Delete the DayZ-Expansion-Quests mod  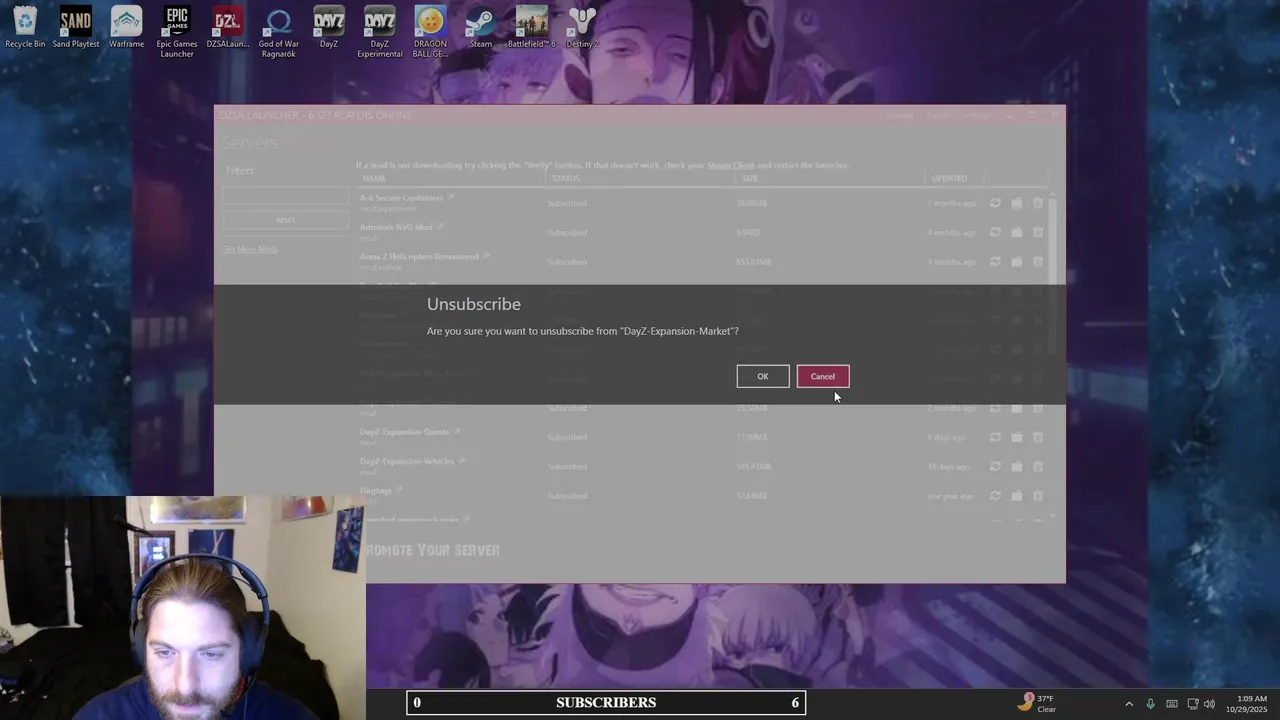pos(1038,437)
